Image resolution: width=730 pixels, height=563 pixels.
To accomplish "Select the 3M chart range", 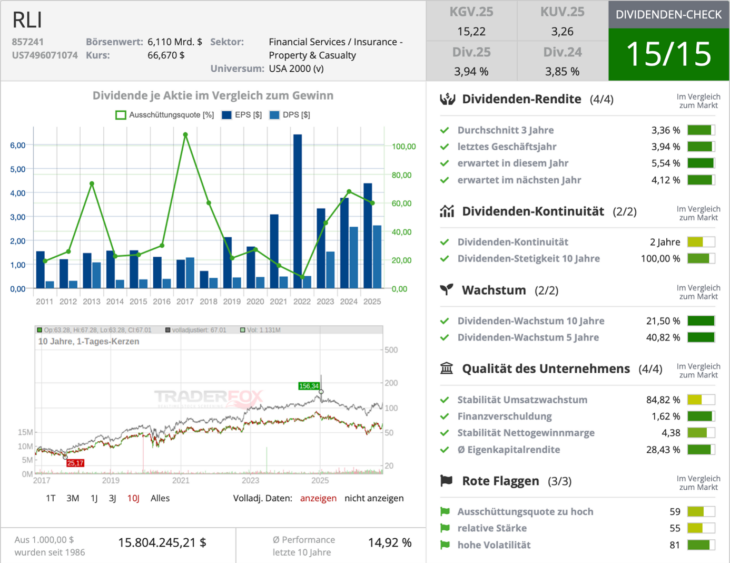I will point(73,498).
